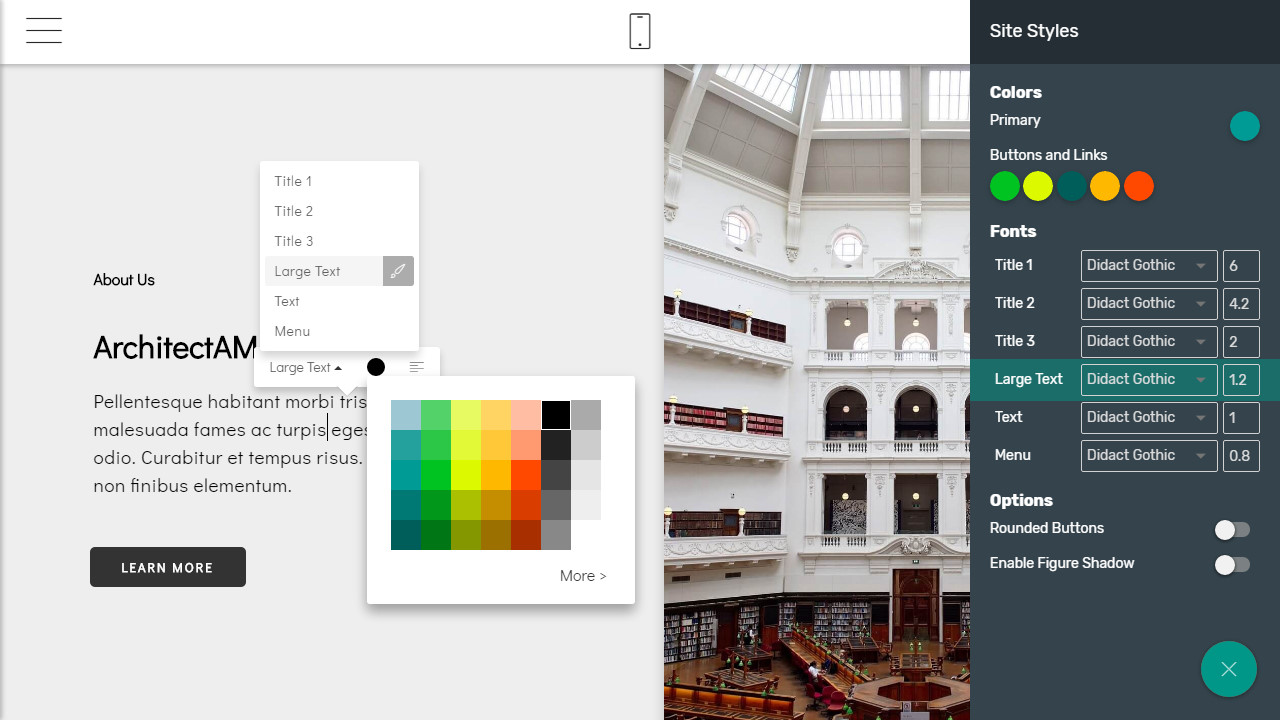Enable Rounded Buttons toggle

point(1232,530)
